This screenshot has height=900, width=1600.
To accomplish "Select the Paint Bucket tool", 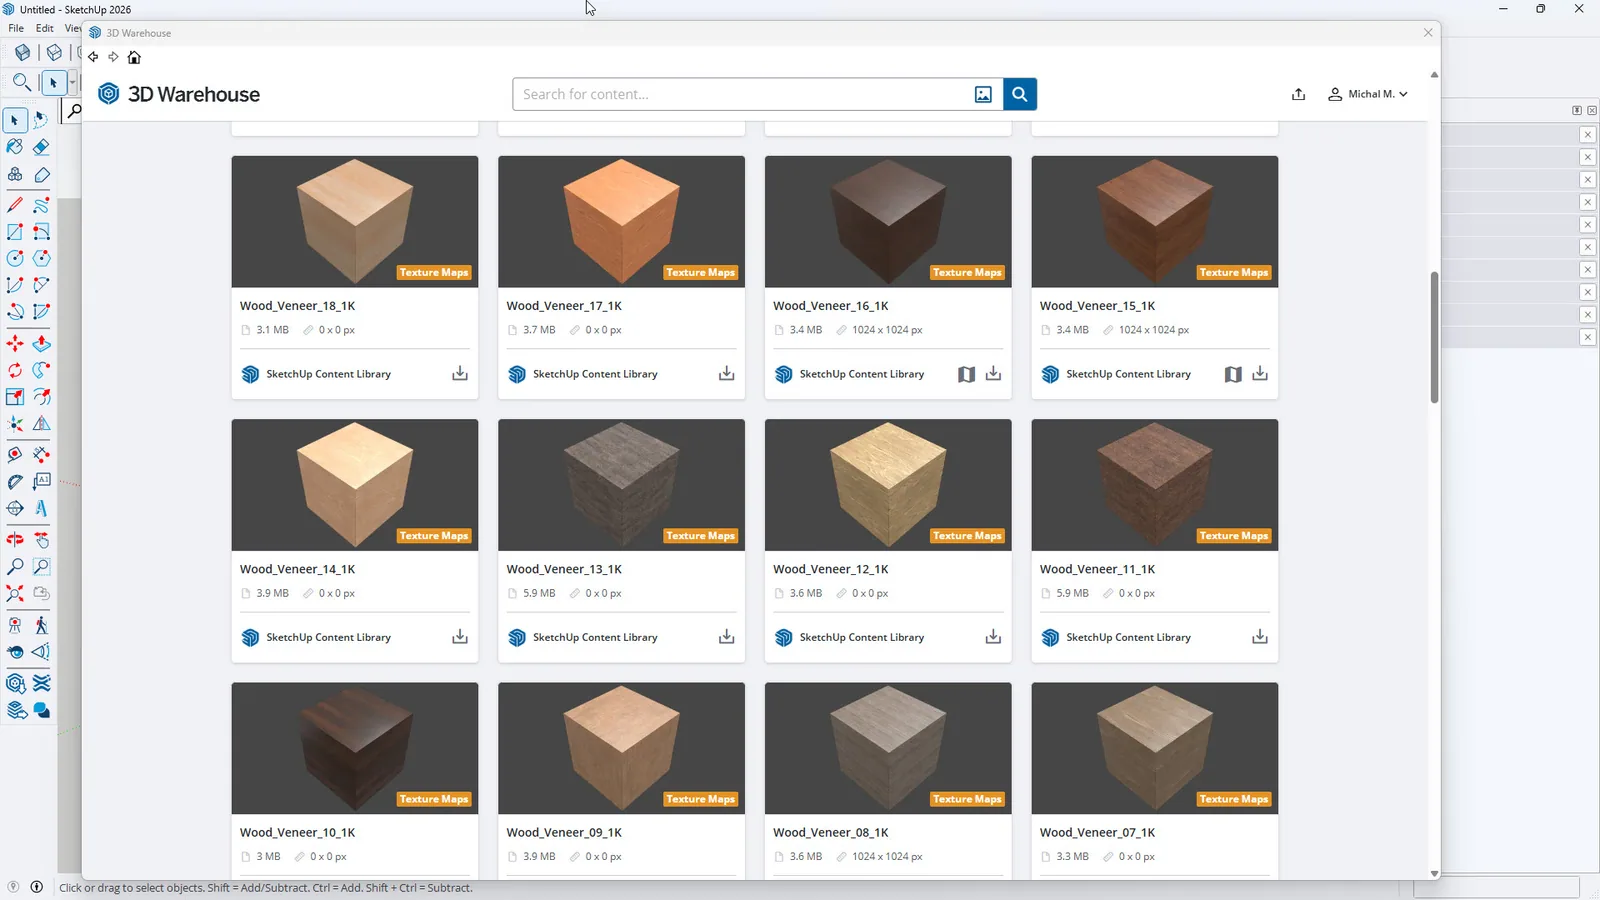I will 15,147.
